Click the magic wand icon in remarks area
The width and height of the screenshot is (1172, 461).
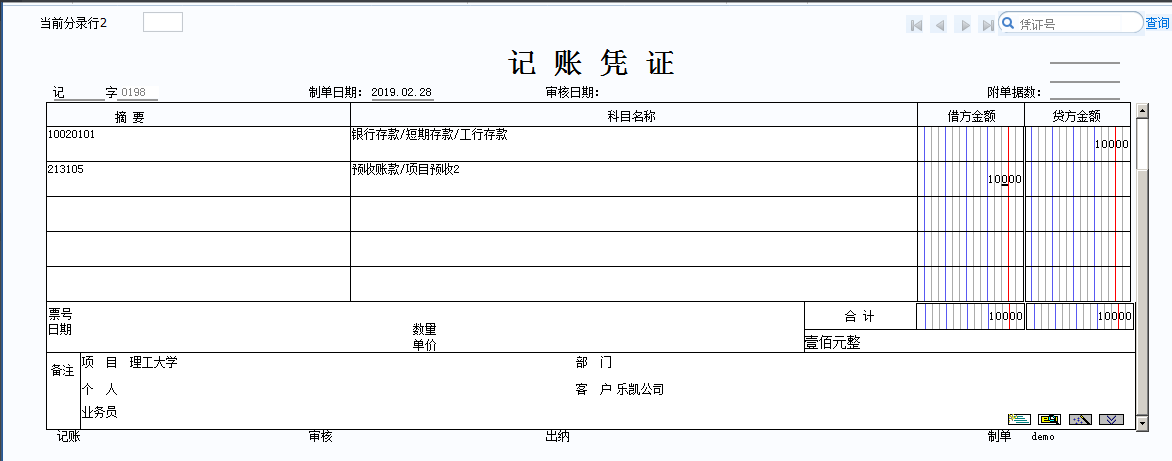[x=1081, y=418]
